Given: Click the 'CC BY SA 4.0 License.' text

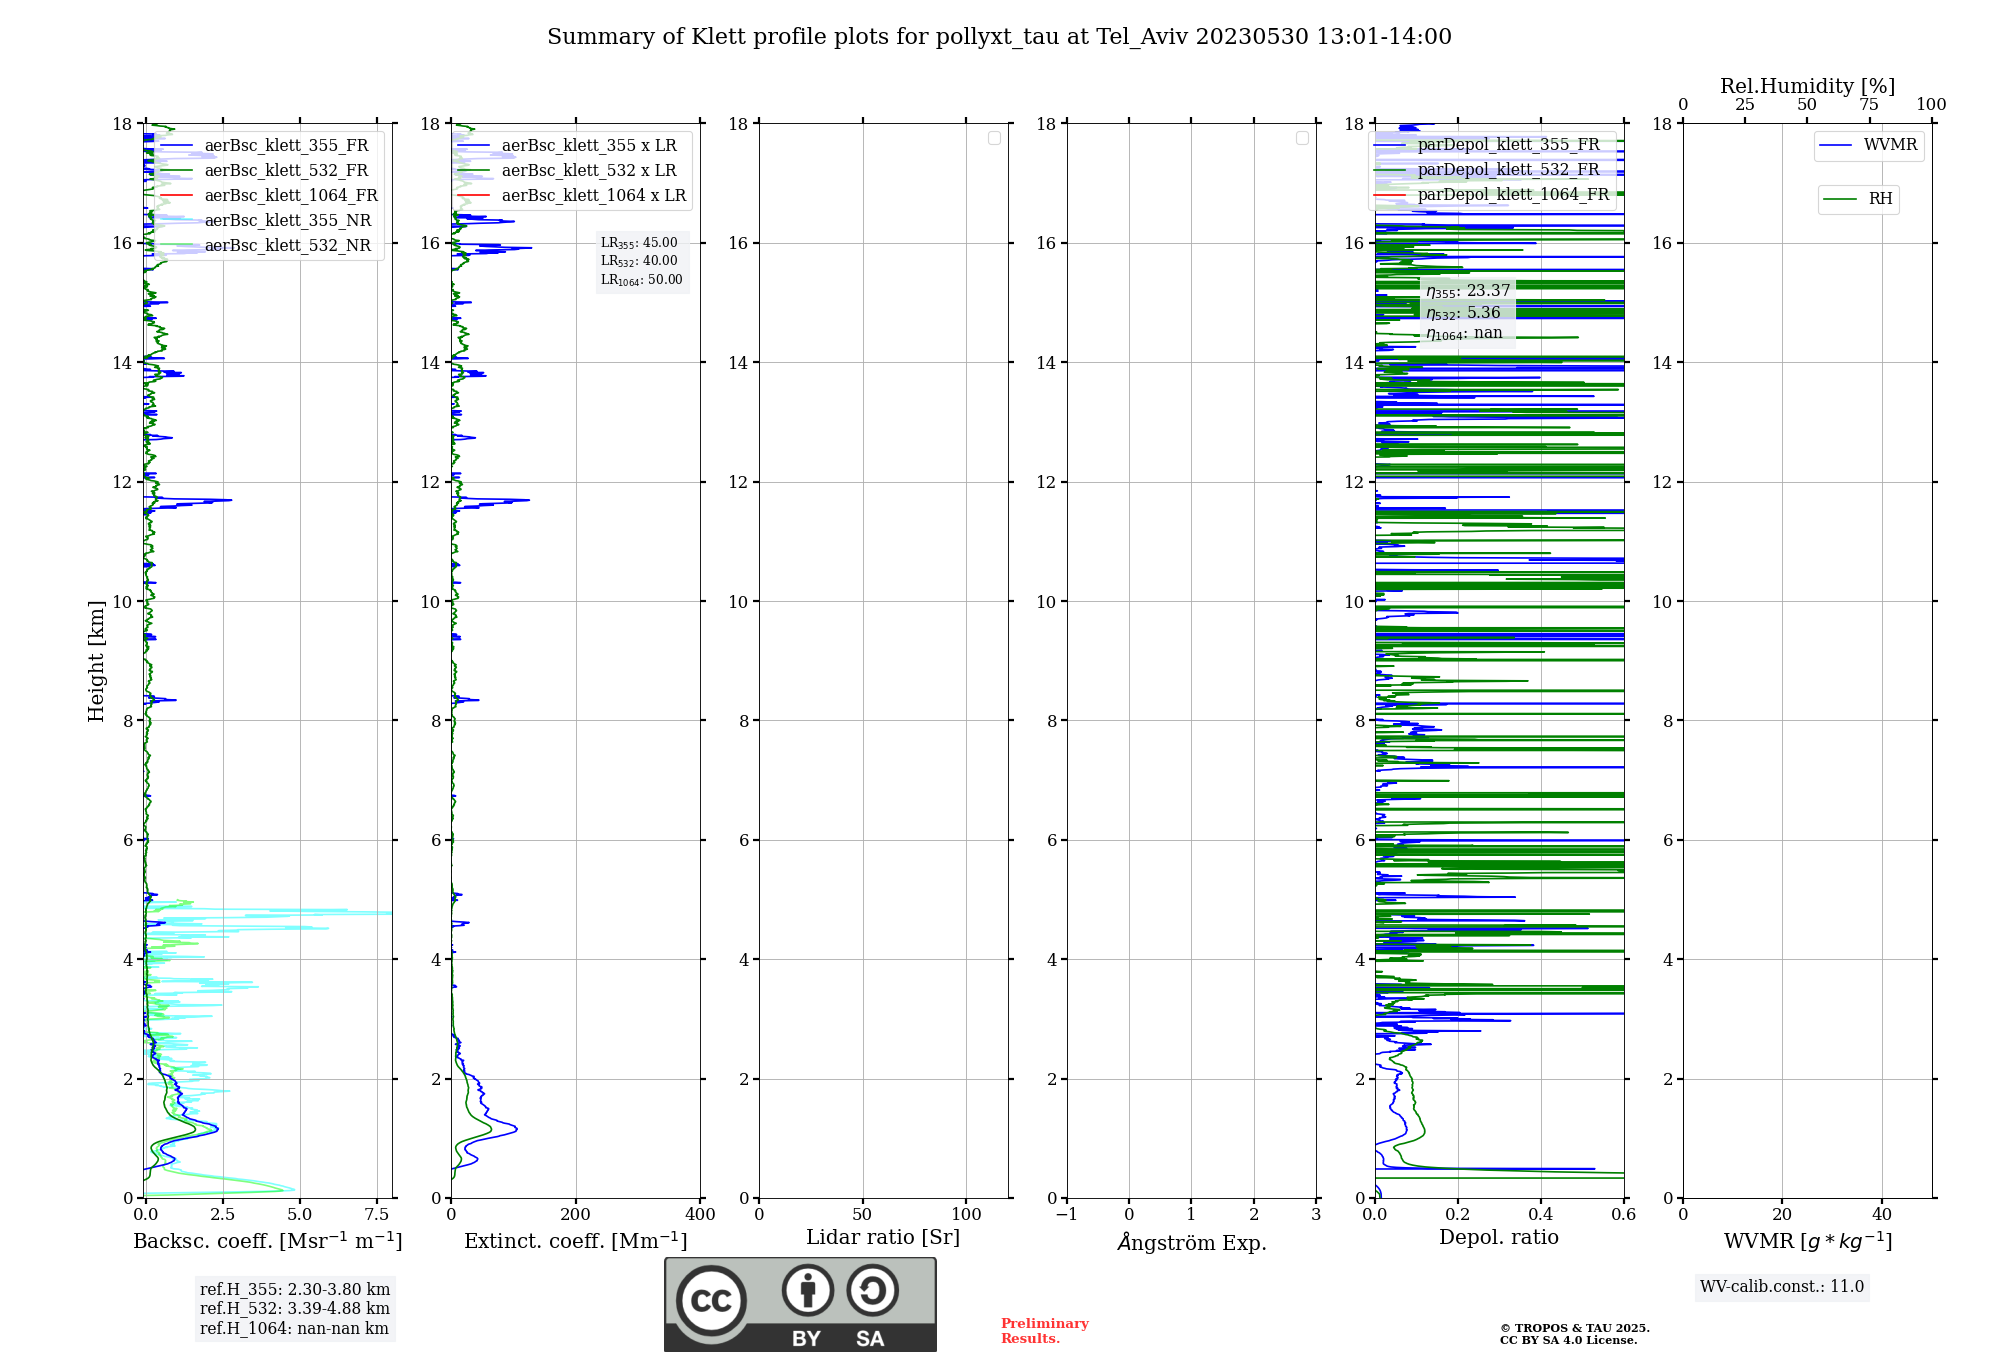Looking at the screenshot, I should click(x=1569, y=1340).
